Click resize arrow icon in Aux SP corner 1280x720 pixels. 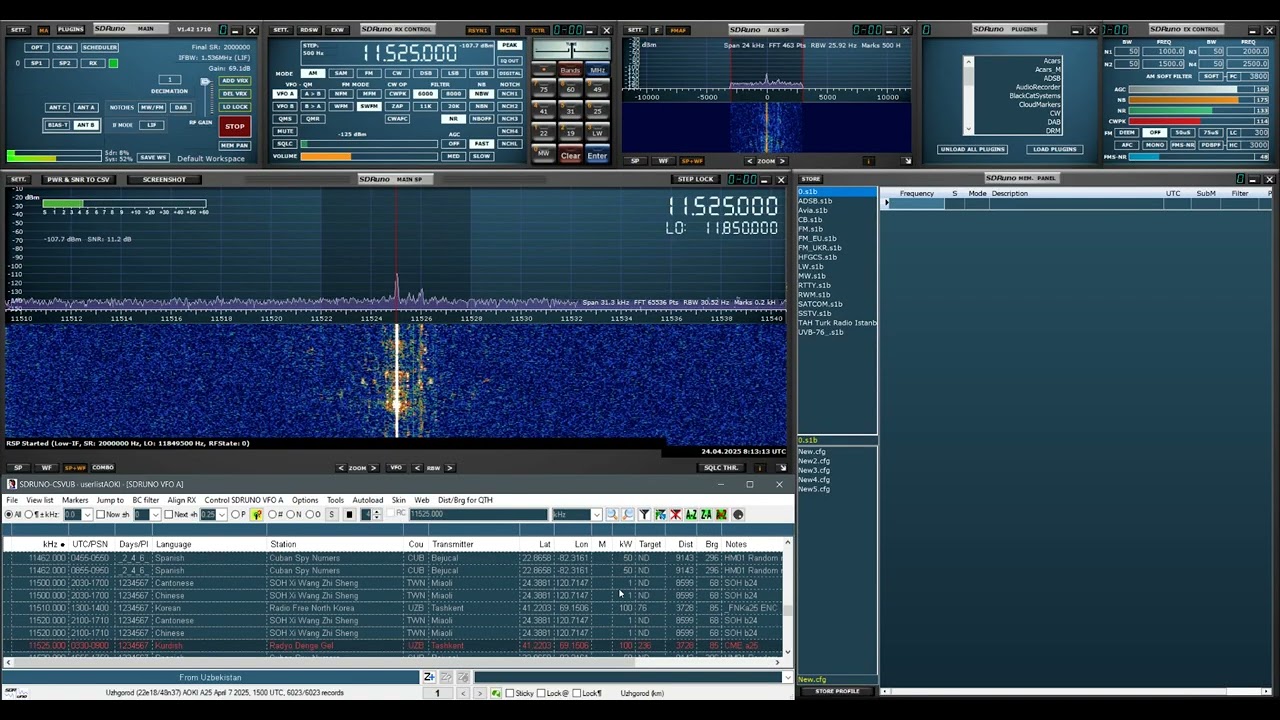click(907, 161)
